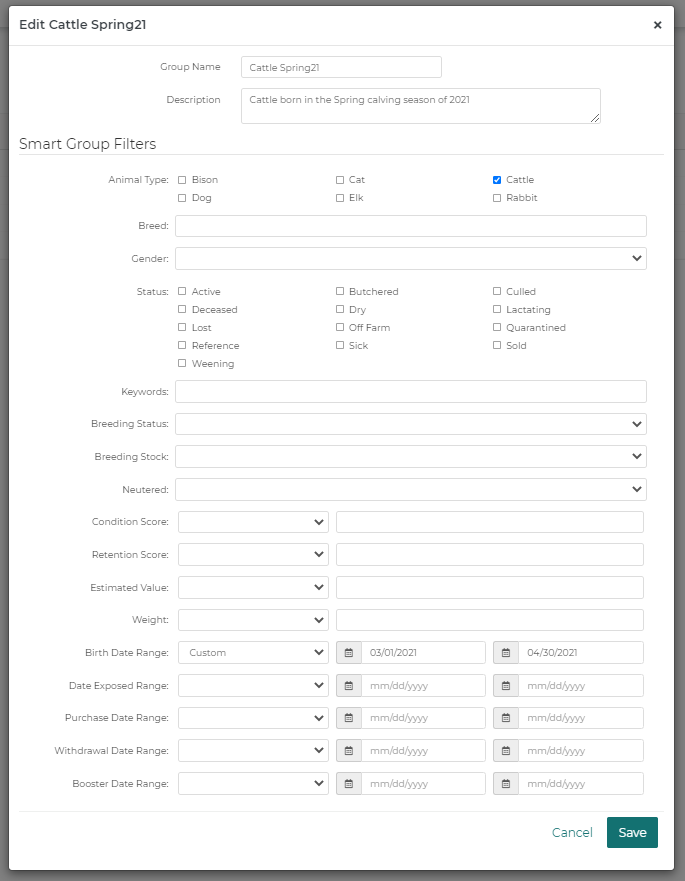Viewport: 685px width, 881px height.
Task: Open Withdrawal Date Range start calendar icon
Action: [349, 751]
